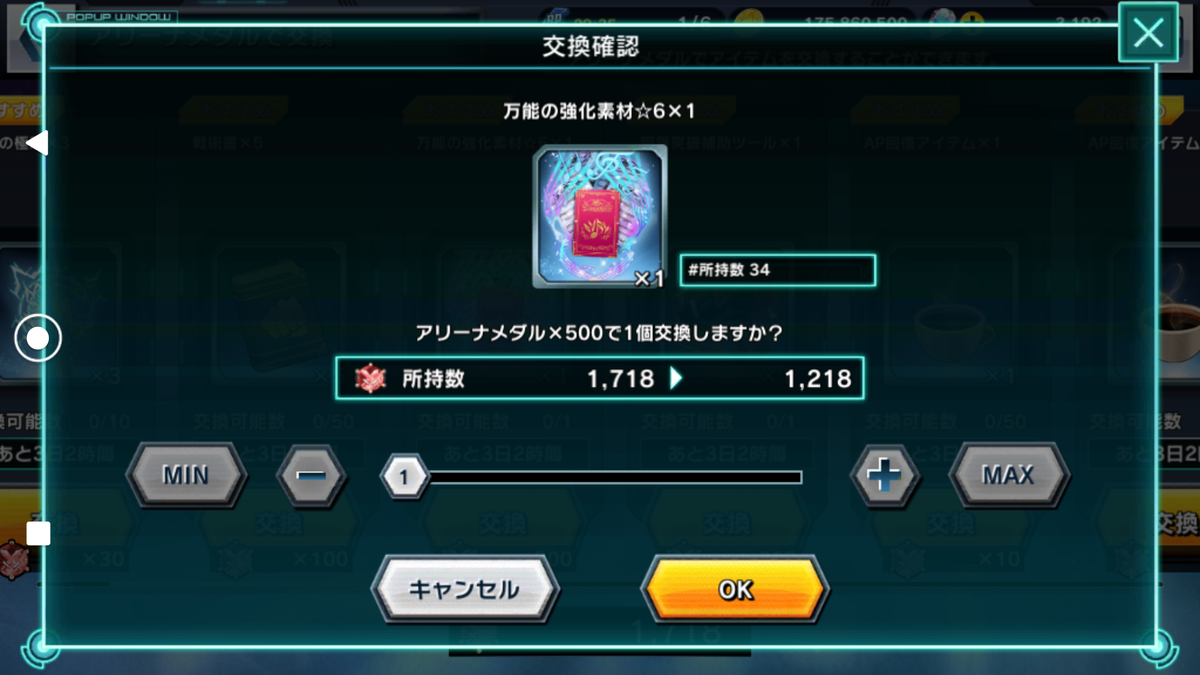Image resolution: width=1200 pixels, height=675 pixels.
Task: Tap the minus icon to decrease quantity
Action: coord(311,476)
